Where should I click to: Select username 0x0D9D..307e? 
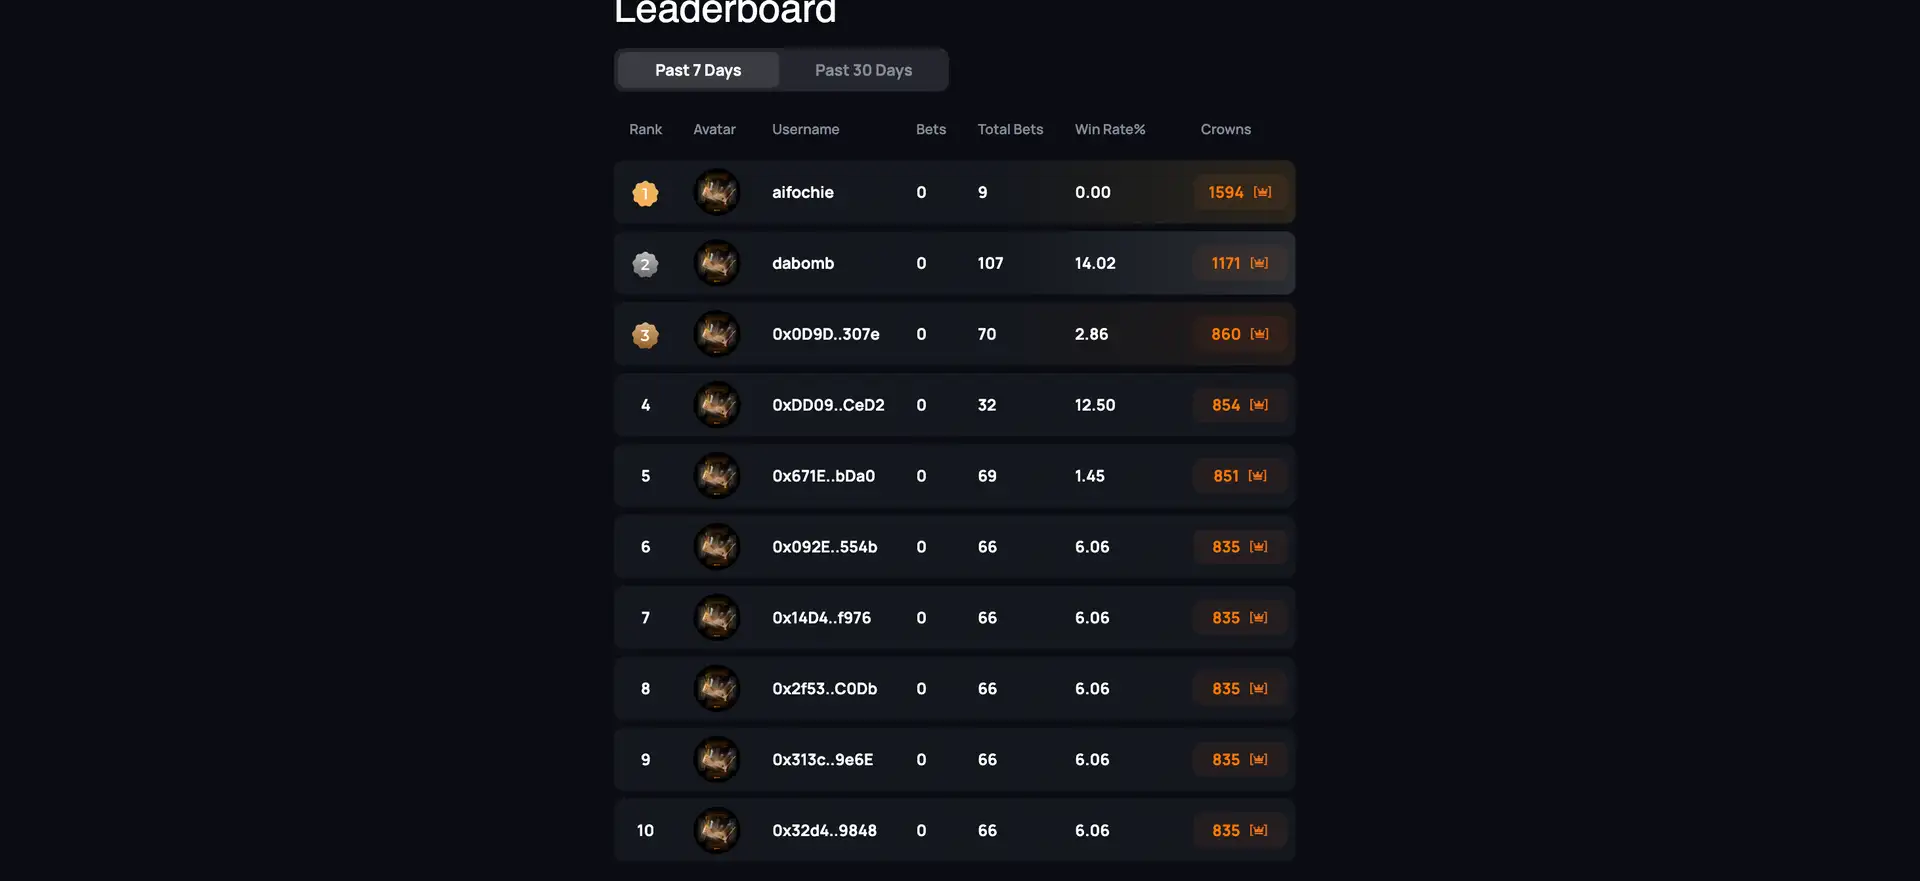[x=825, y=334]
